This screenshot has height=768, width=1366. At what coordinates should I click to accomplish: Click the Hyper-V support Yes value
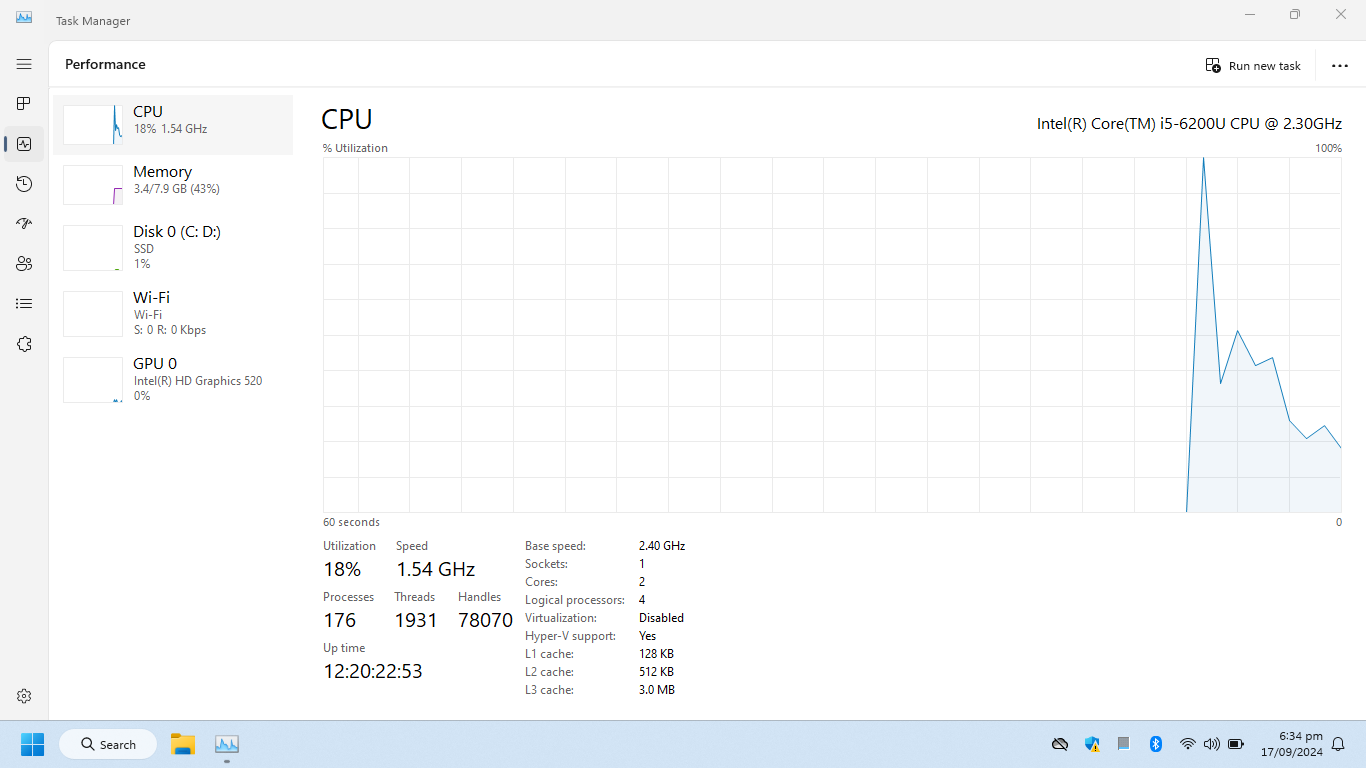[648, 636]
